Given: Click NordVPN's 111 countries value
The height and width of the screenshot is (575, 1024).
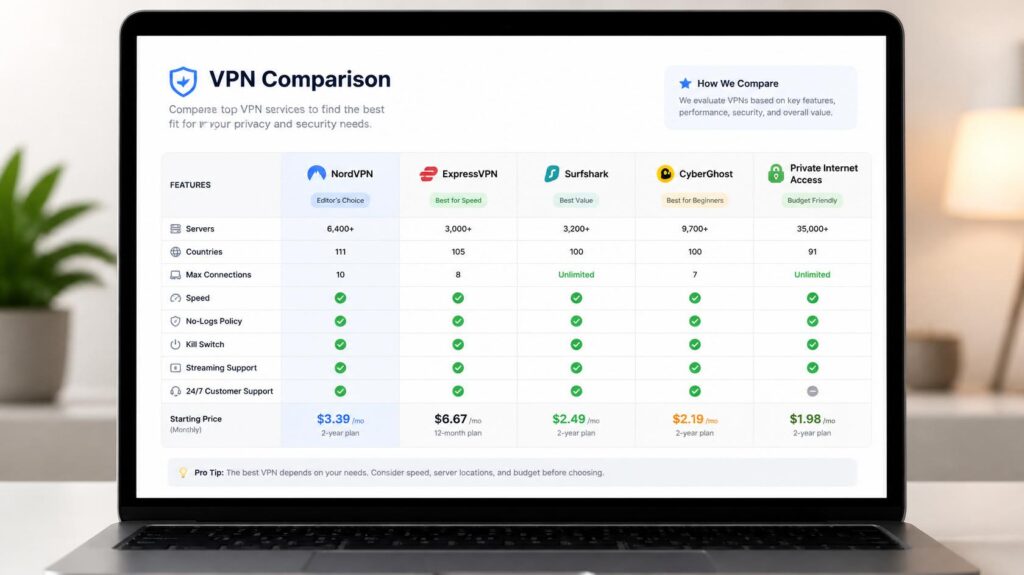Looking at the screenshot, I should (340, 252).
